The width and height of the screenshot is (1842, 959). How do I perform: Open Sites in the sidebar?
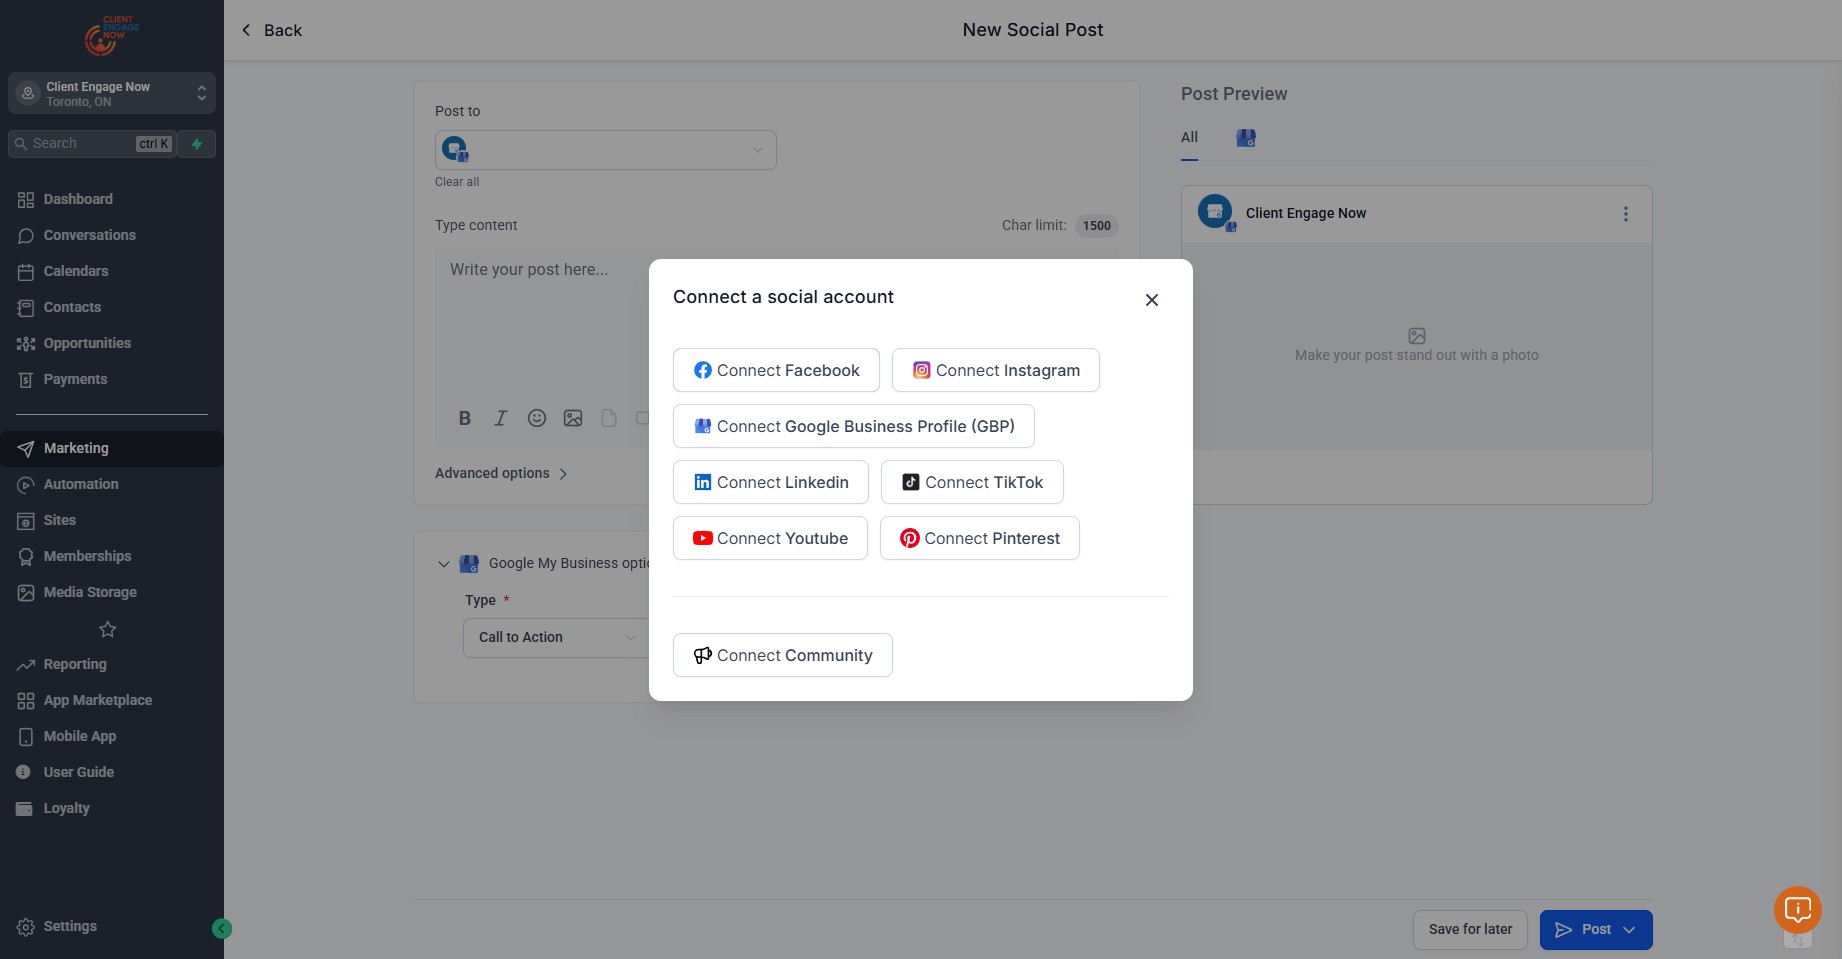click(112, 520)
